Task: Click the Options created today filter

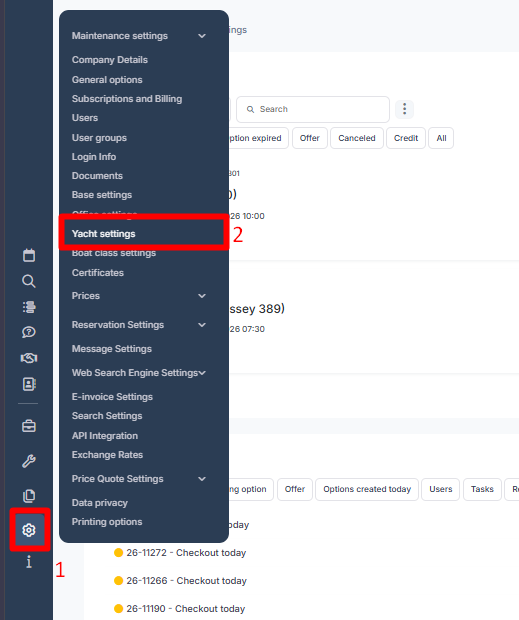Action: click(x=367, y=489)
